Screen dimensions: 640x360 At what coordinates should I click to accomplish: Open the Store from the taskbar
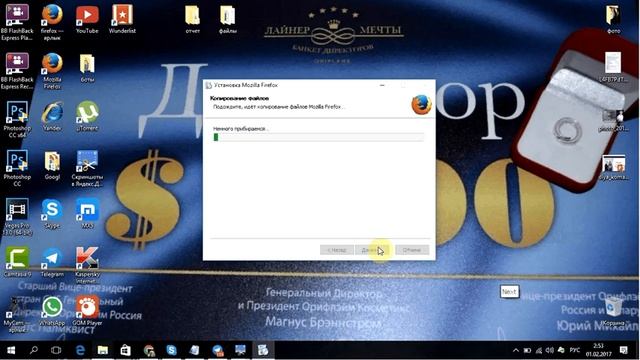coord(125,350)
